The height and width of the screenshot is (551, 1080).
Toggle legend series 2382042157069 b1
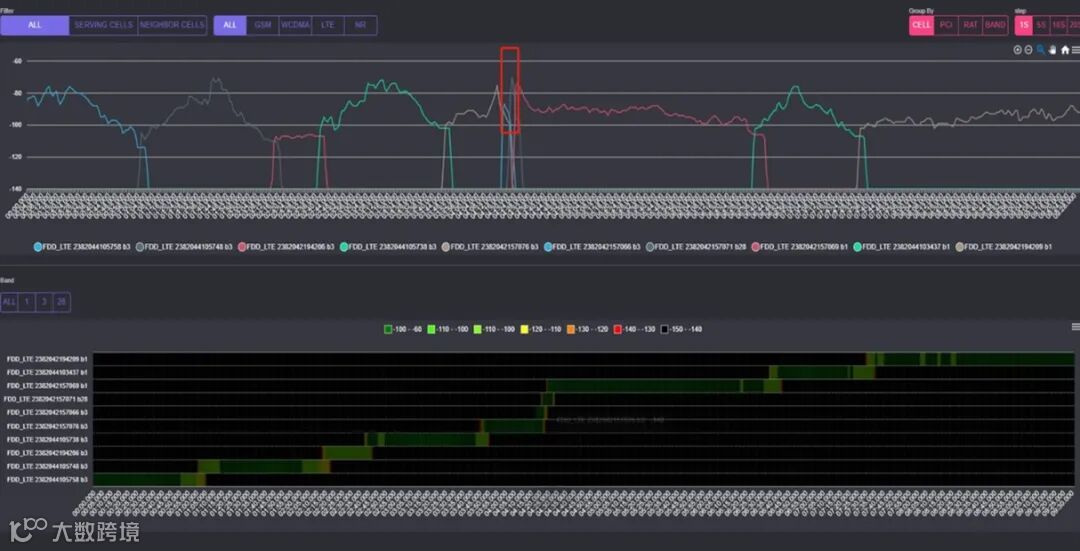coord(800,247)
